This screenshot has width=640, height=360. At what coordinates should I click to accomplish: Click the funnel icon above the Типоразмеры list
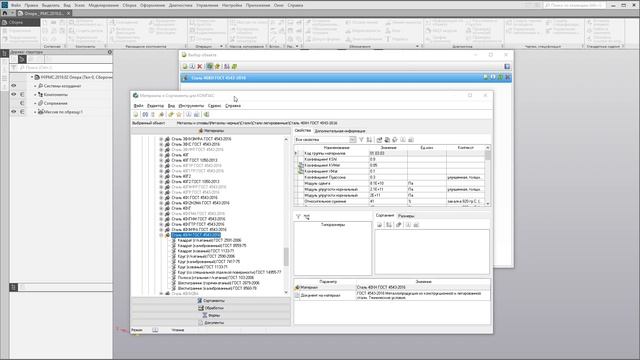(x=298, y=217)
